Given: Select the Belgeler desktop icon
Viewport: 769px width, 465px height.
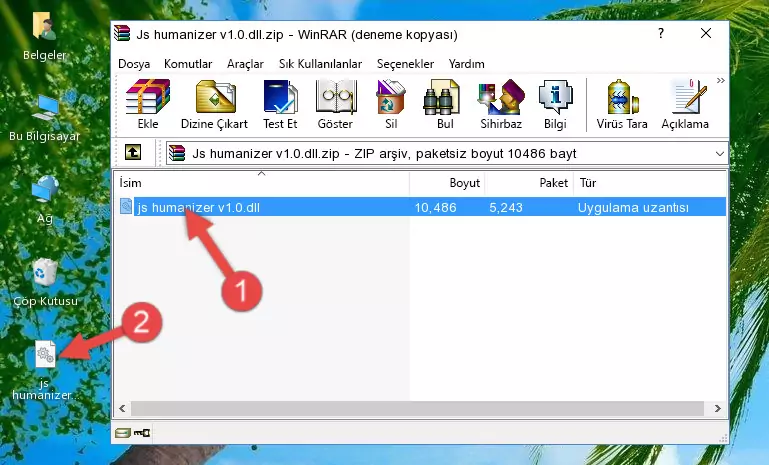Looking at the screenshot, I should pos(44,37).
